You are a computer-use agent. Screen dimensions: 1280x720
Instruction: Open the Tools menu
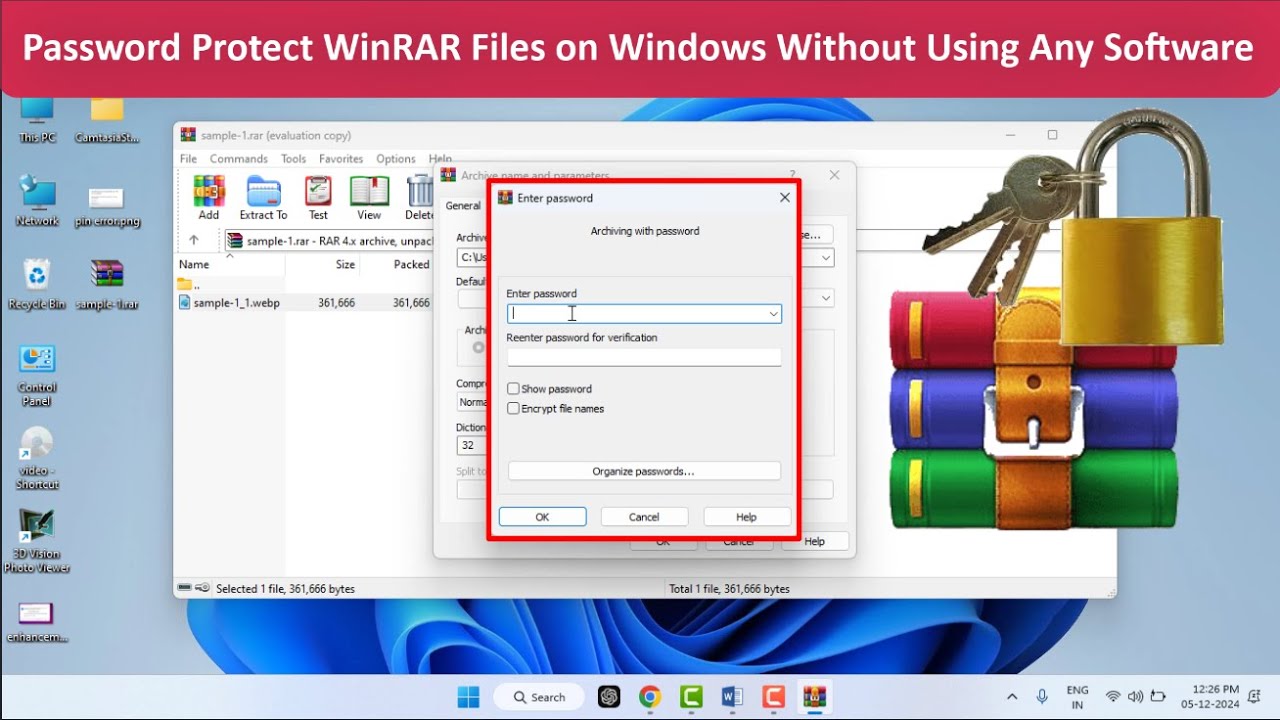[294, 159]
